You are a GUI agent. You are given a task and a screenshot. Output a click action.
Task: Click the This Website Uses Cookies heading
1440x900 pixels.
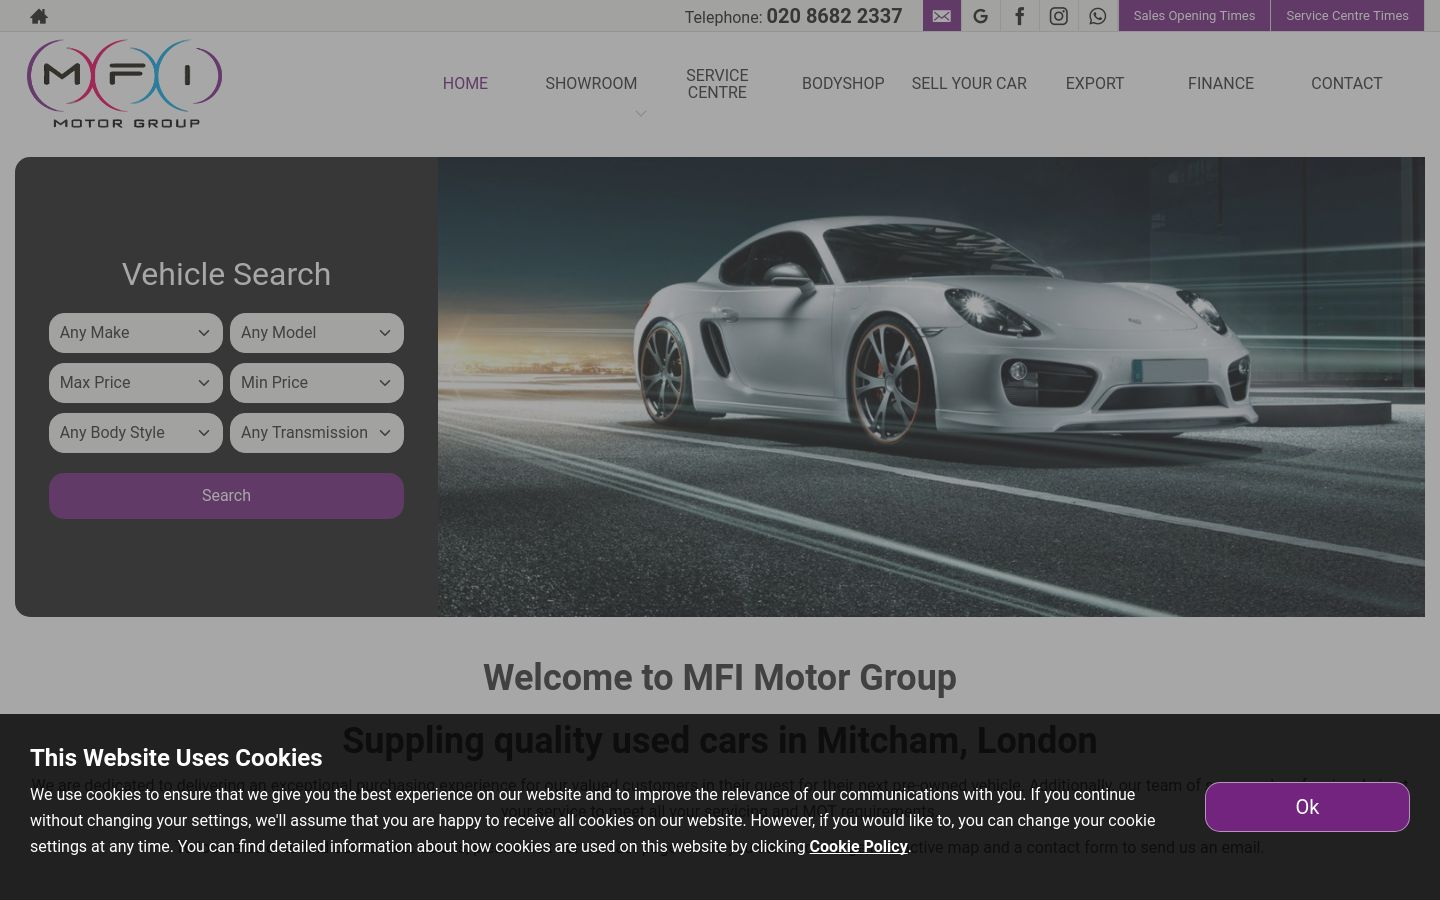(176, 758)
